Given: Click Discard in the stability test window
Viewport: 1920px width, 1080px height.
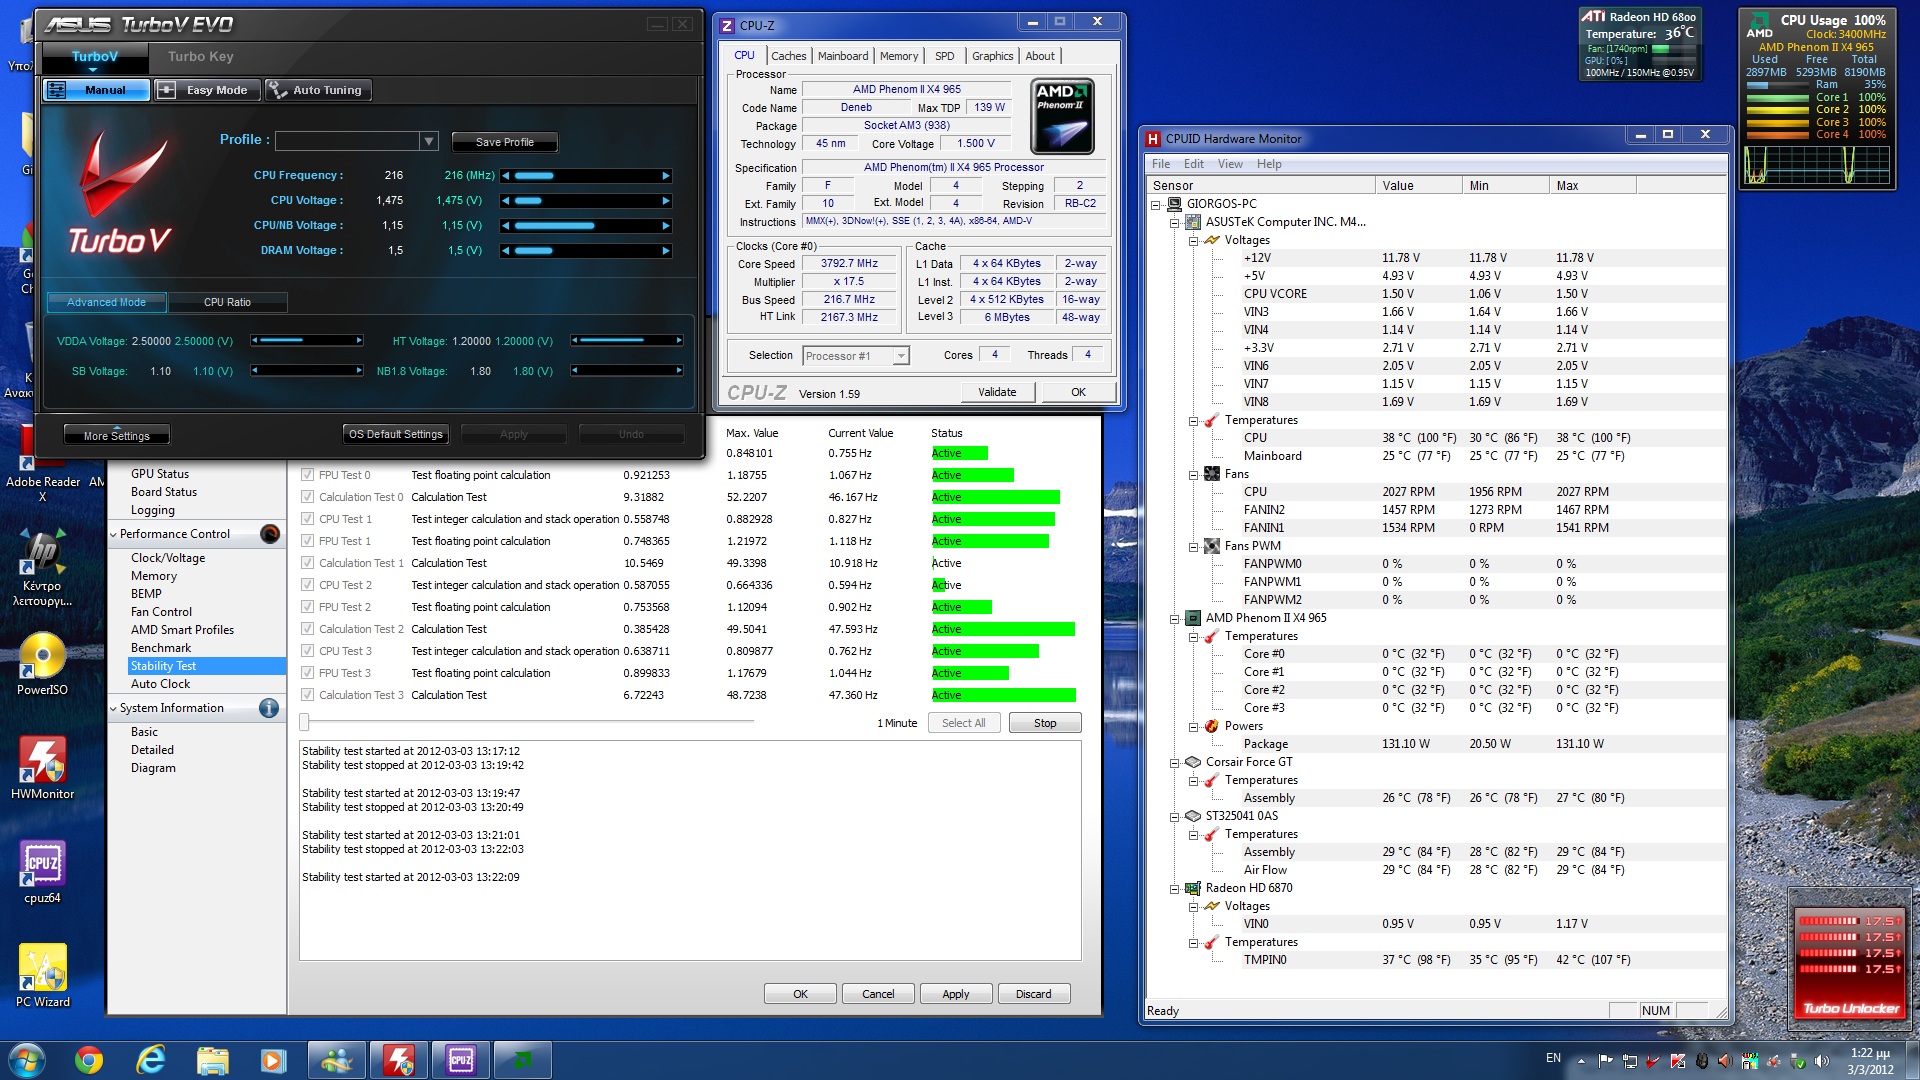Looking at the screenshot, I should click(1033, 994).
